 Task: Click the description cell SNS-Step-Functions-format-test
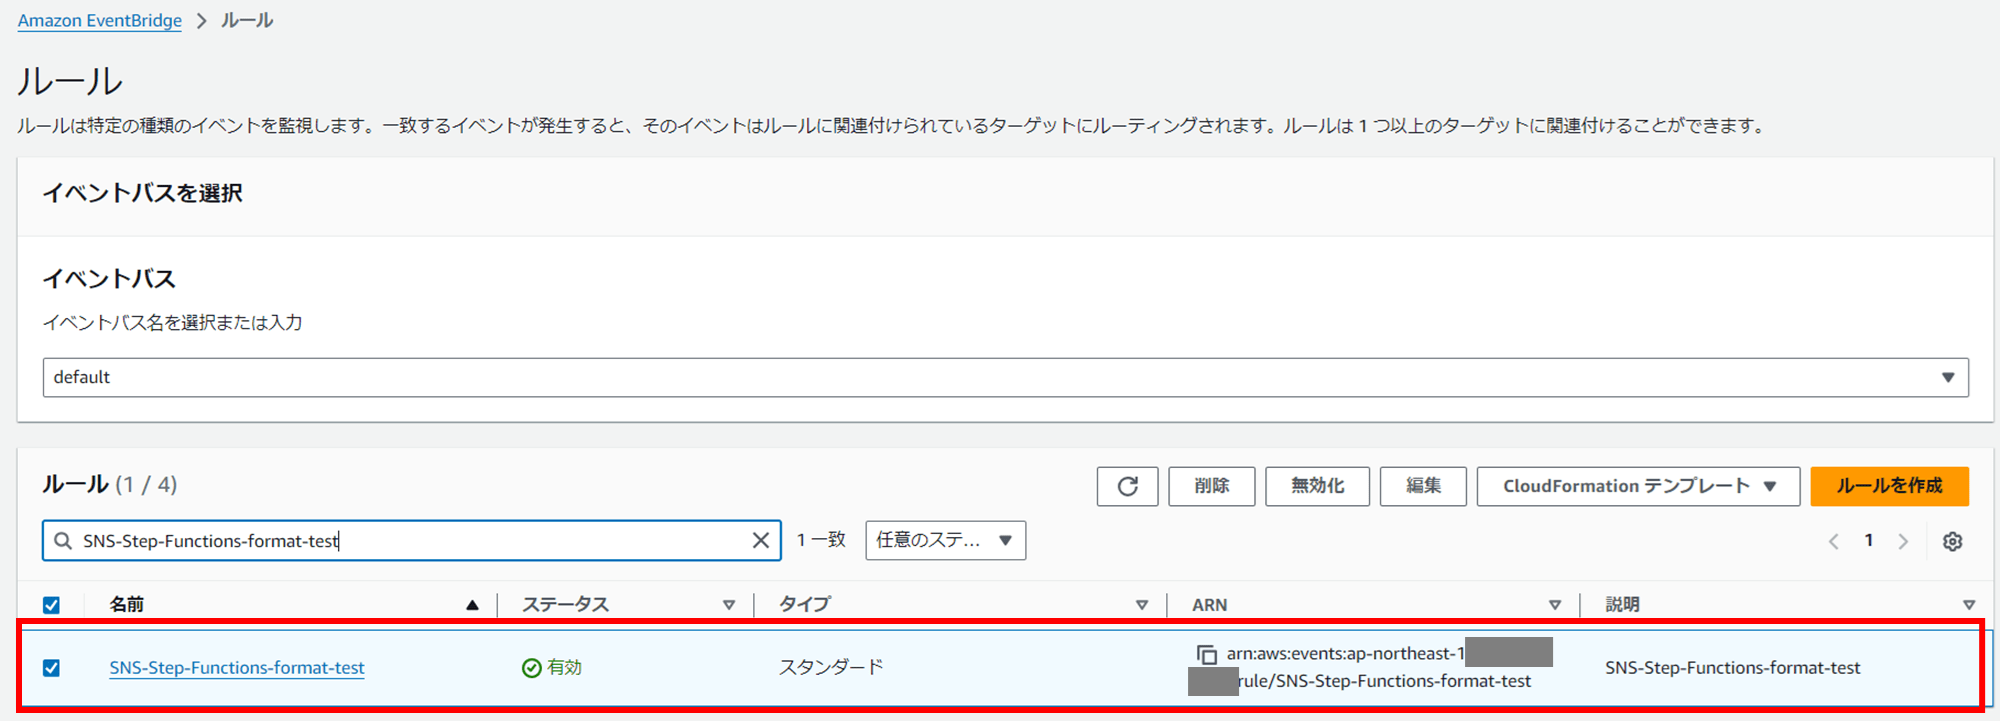[1732, 668]
